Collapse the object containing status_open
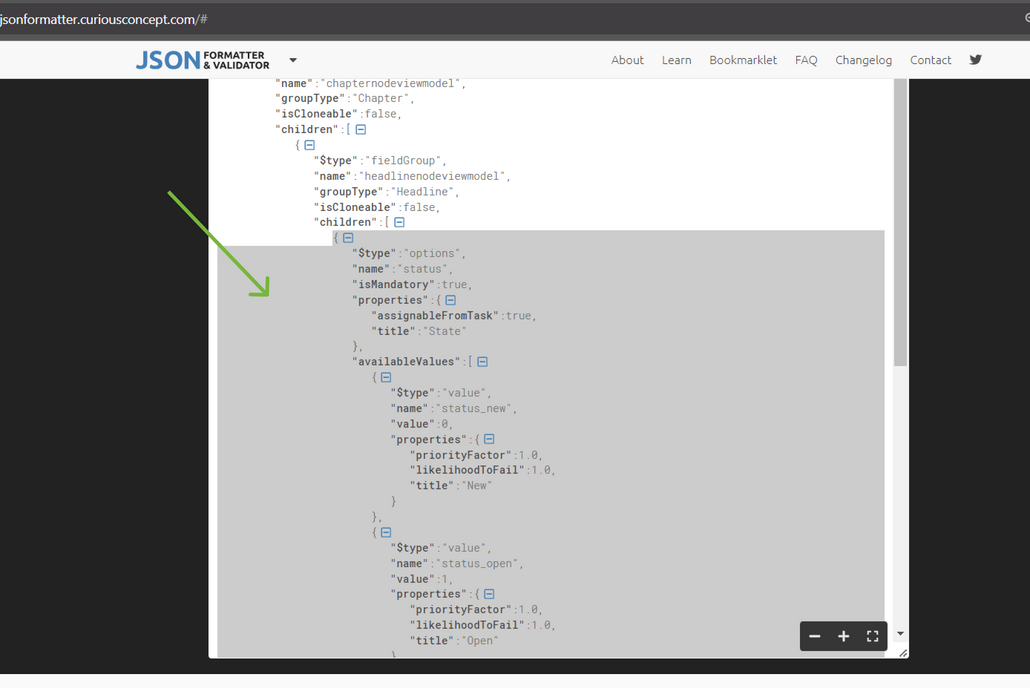 click(386, 532)
